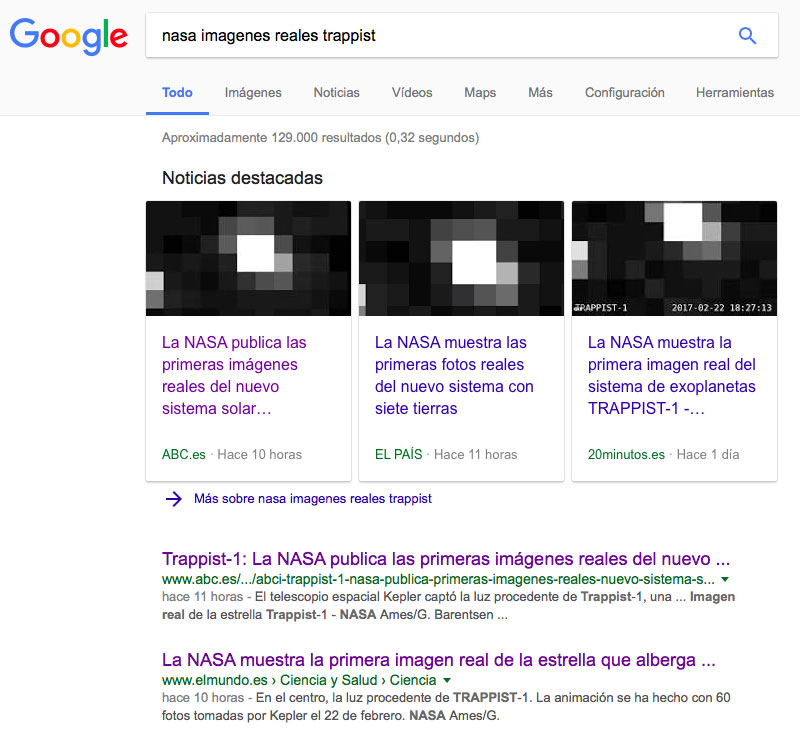The height and width of the screenshot is (736, 800).
Task: Click 'Hace 1 día' on 20minutos card
Action: pyautogui.click(x=708, y=454)
